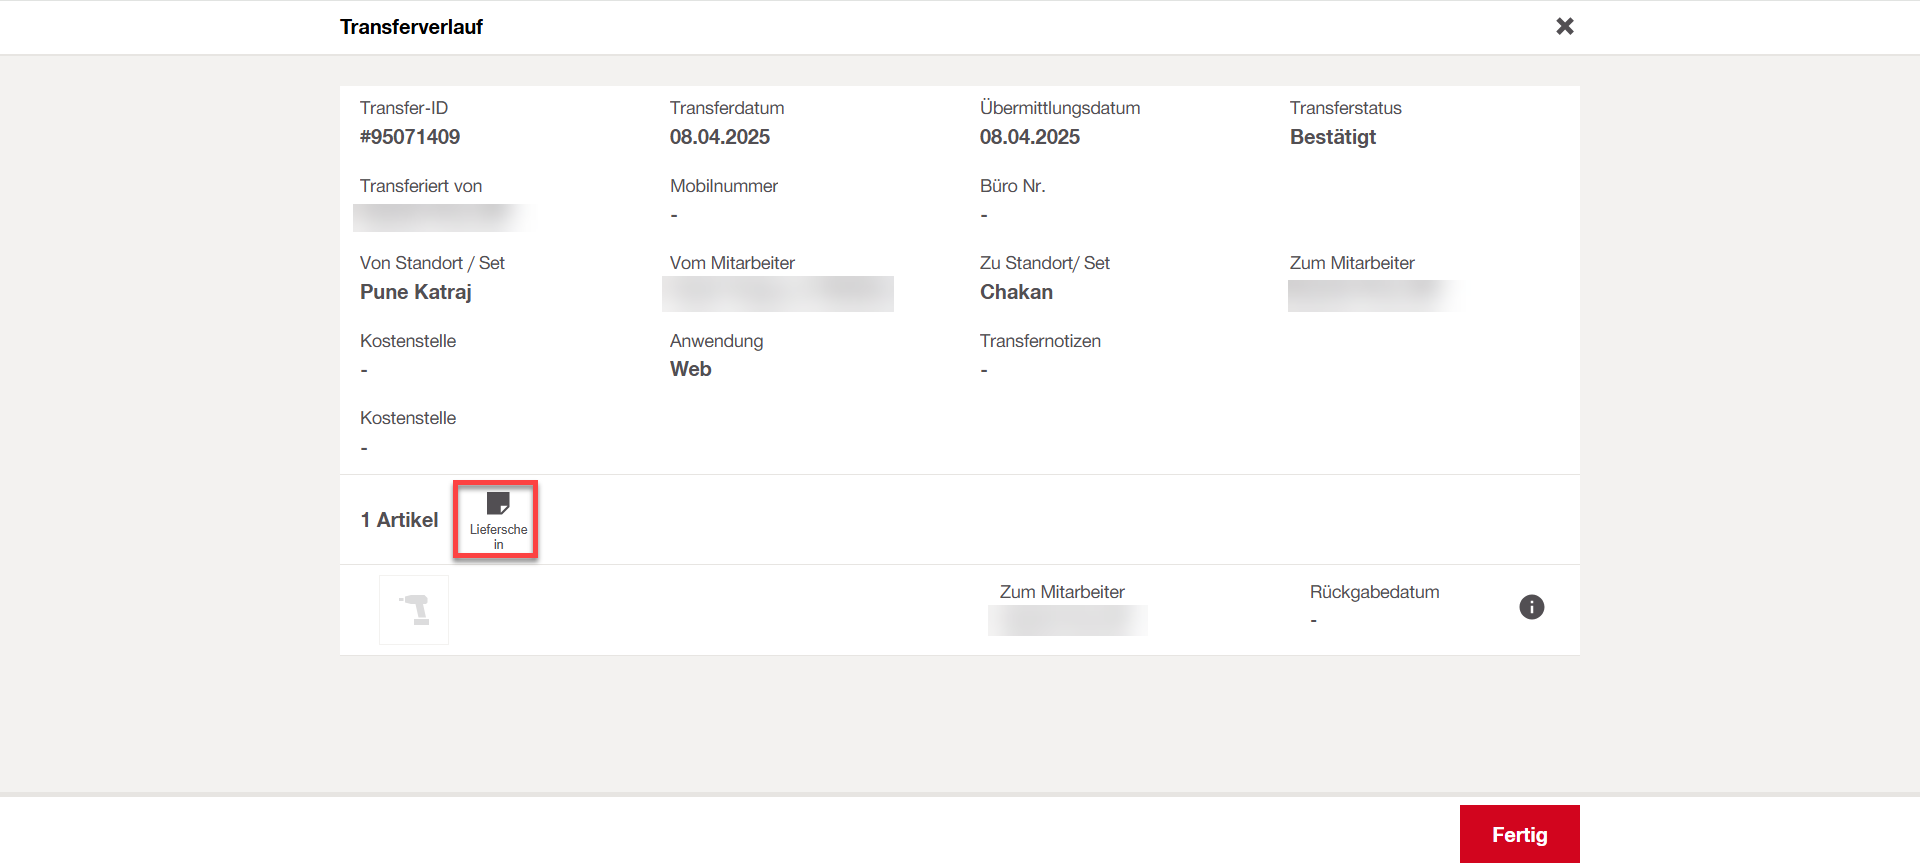
Task: Click the Bestätigt transfer status
Action: tap(1332, 137)
